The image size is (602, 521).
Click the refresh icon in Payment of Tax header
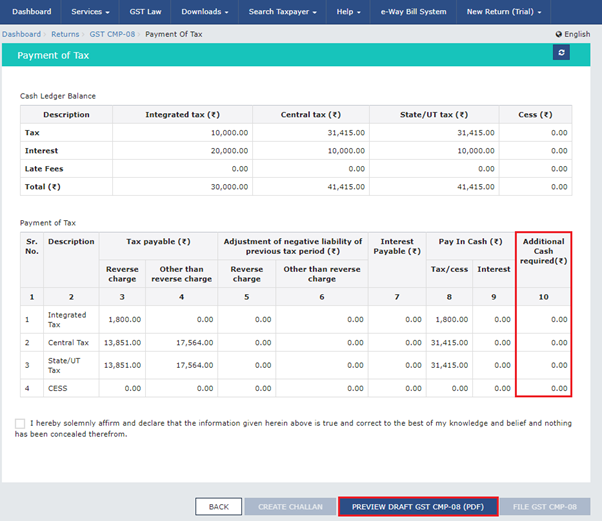[561, 52]
